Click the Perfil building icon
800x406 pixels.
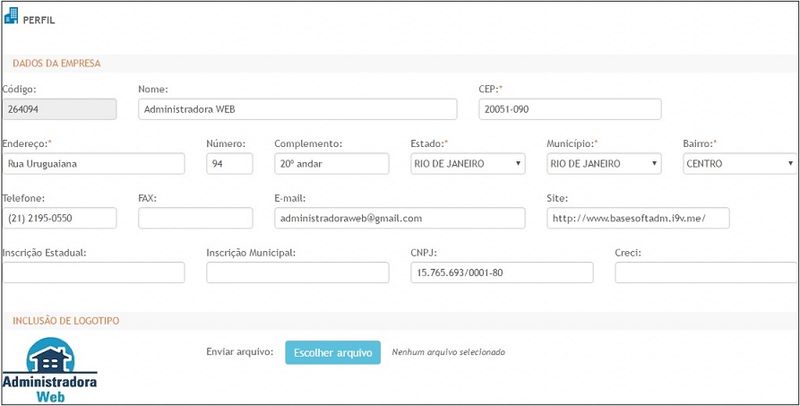coord(12,15)
